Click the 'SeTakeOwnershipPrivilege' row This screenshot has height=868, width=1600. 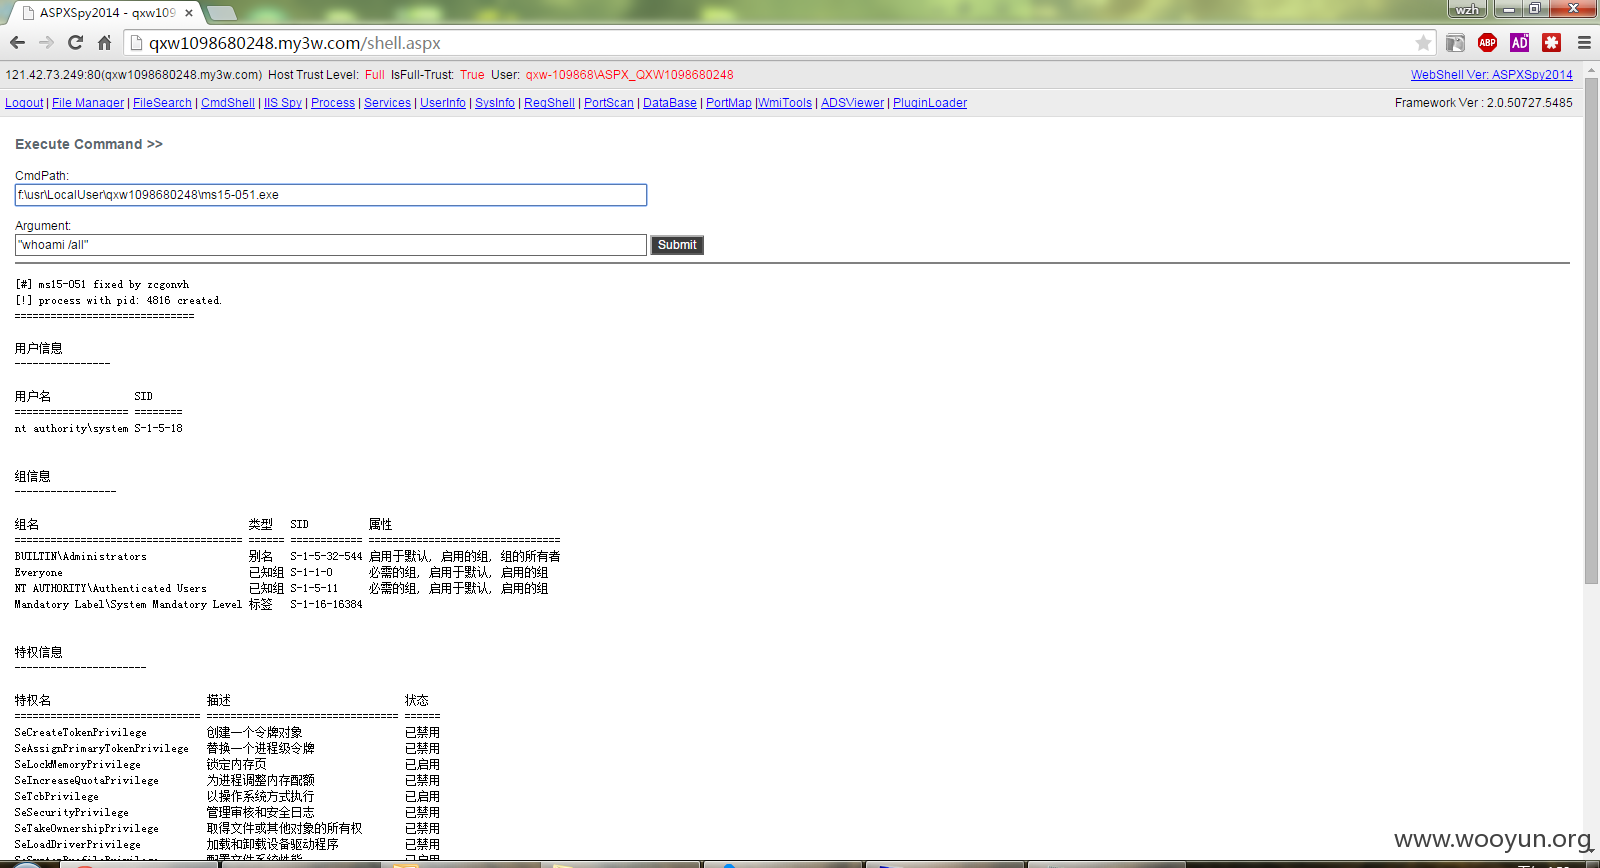click(x=227, y=828)
